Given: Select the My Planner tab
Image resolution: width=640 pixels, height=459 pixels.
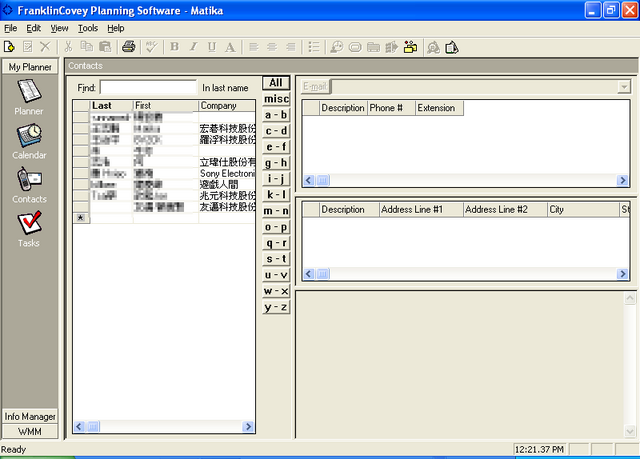Looking at the screenshot, I should pos(30,67).
